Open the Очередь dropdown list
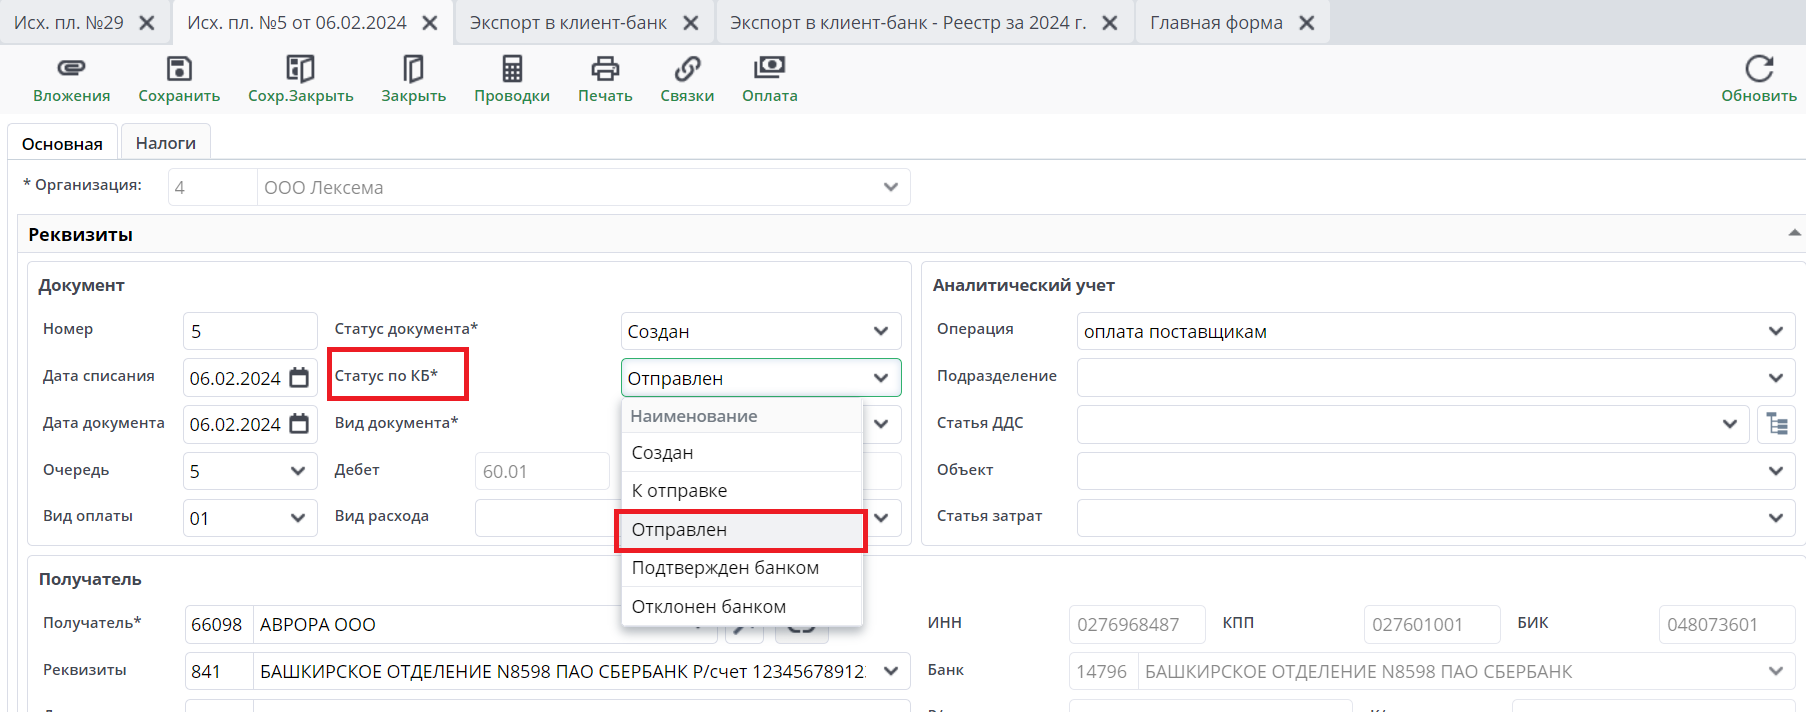The height and width of the screenshot is (712, 1806). 297,471
